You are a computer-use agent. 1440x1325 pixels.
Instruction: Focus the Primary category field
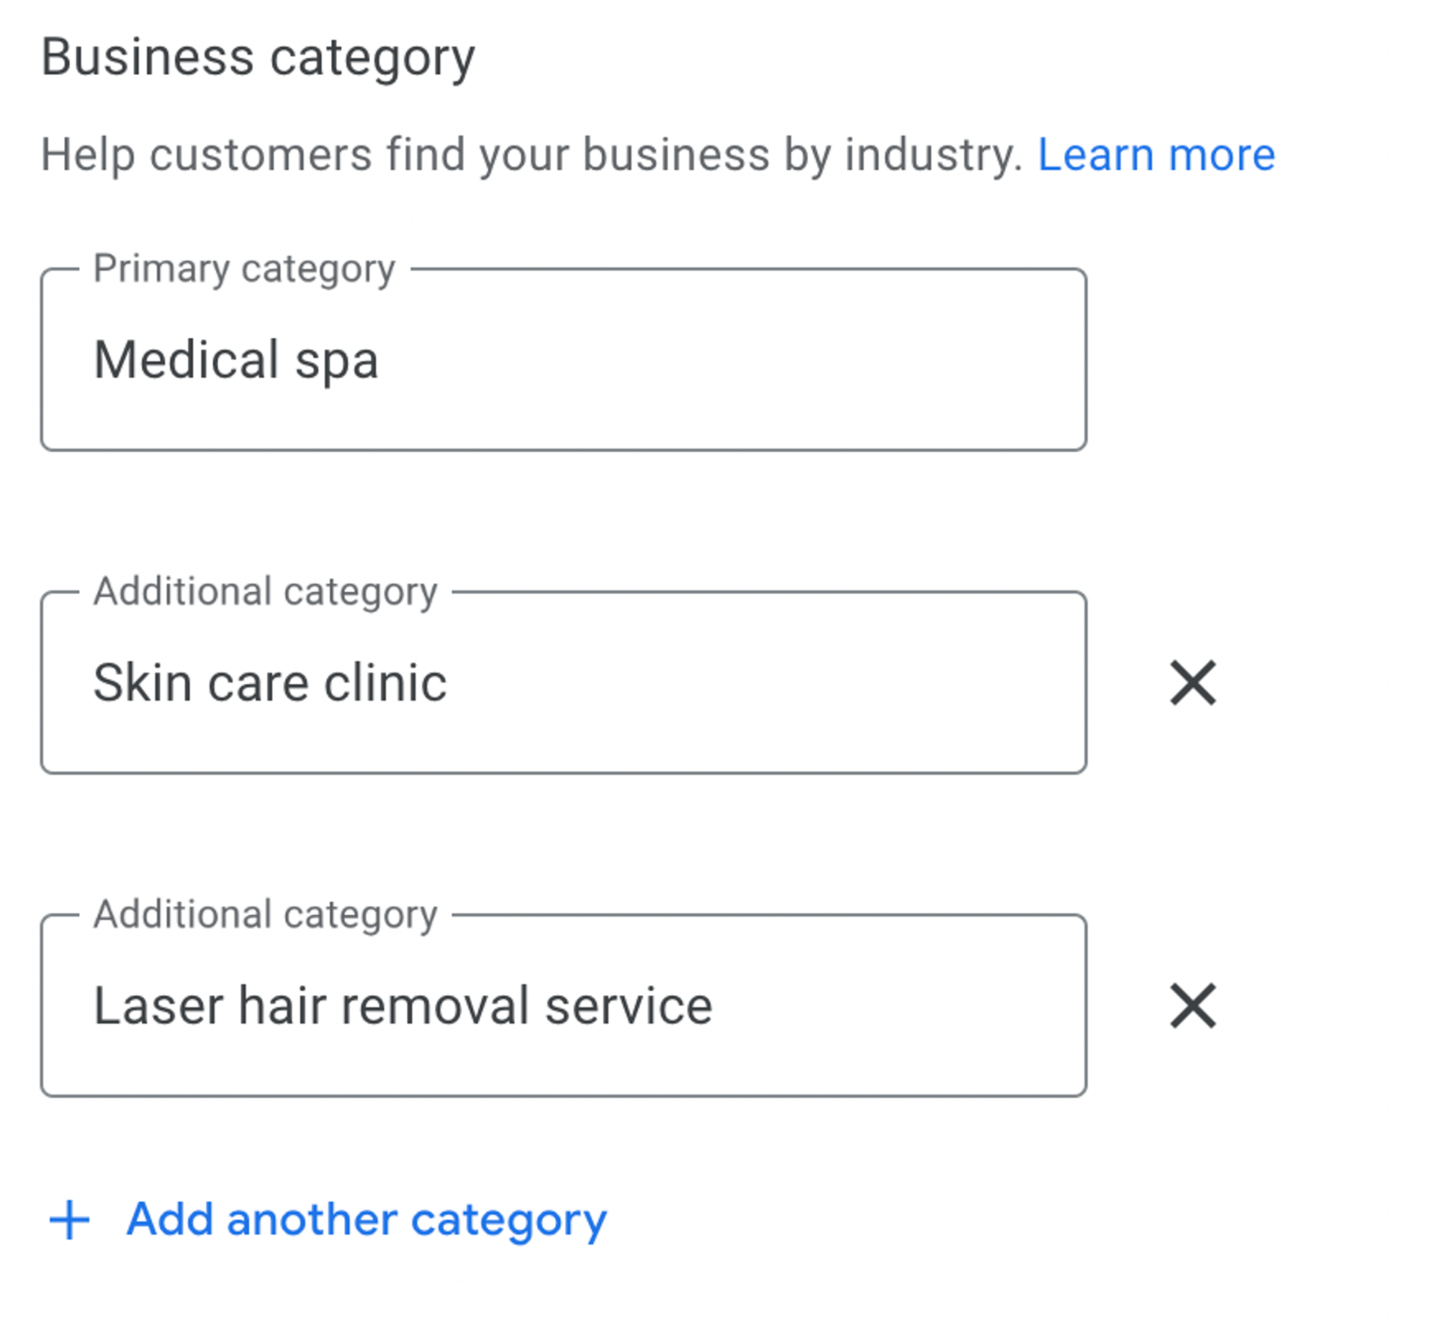pyautogui.click(x=563, y=359)
